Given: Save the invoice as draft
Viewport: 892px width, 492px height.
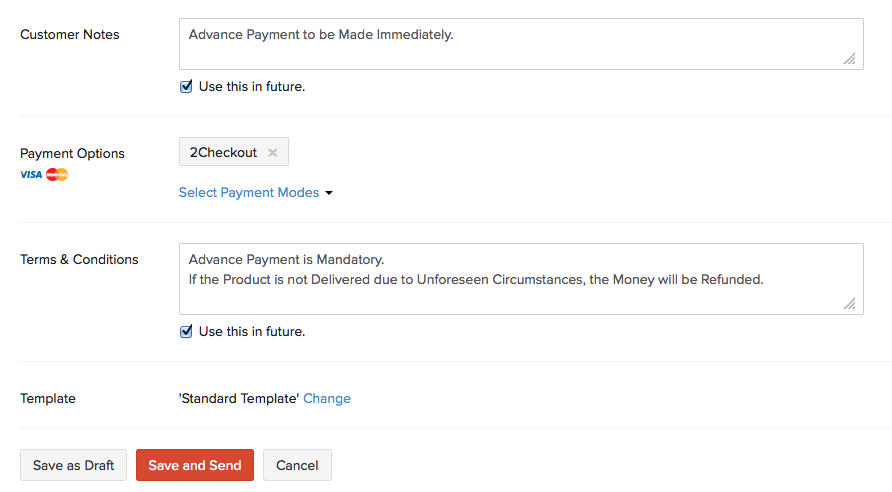Looking at the screenshot, I should tap(74, 465).
